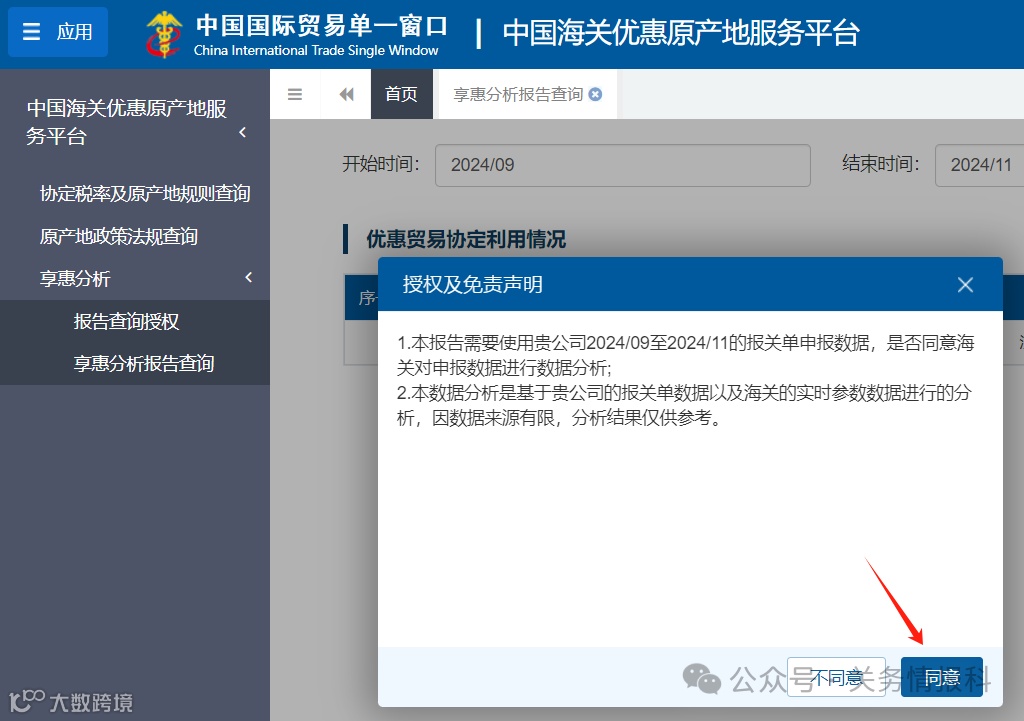Click the double-left arrow tab scroll icon
The height and width of the screenshot is (721, 1024).
(346, 94)
